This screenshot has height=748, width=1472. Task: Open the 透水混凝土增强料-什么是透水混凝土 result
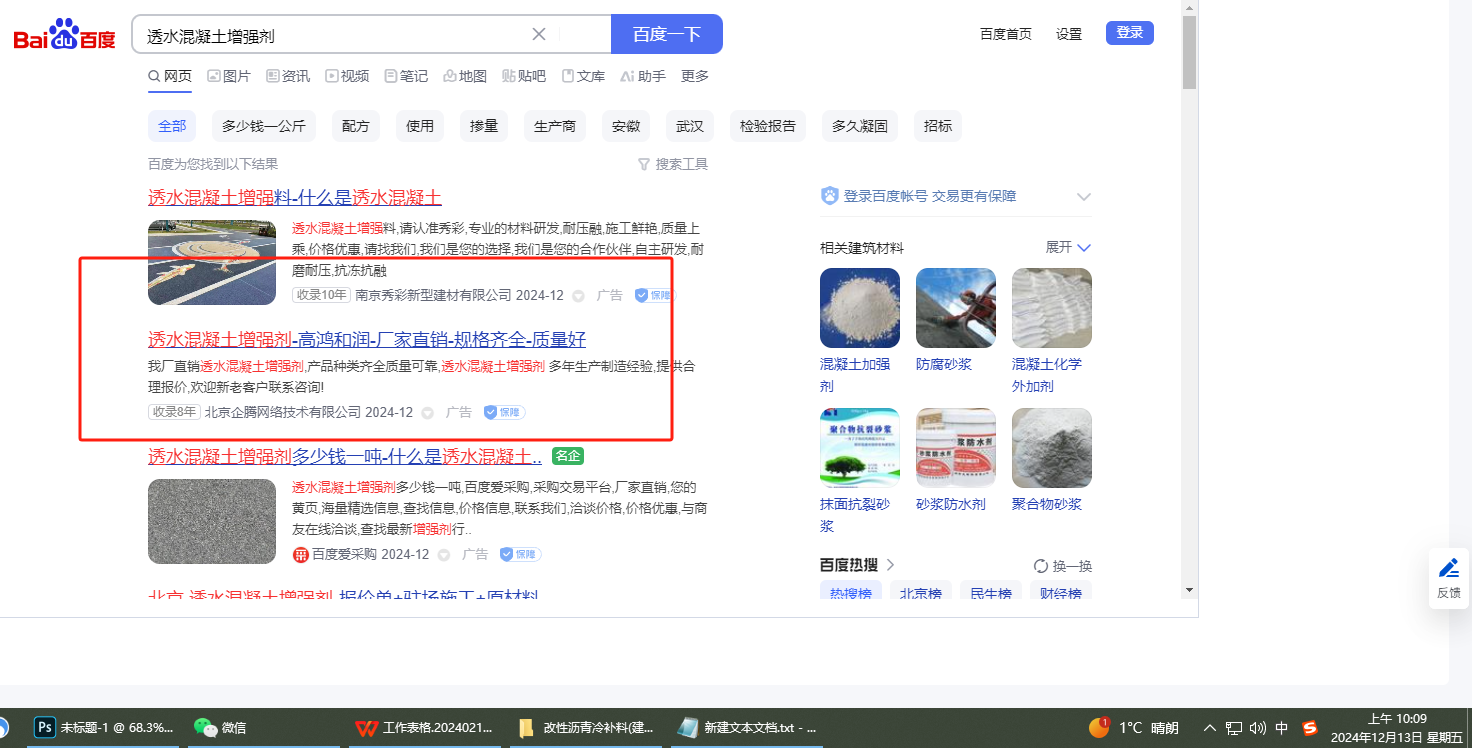click(295, 197)
